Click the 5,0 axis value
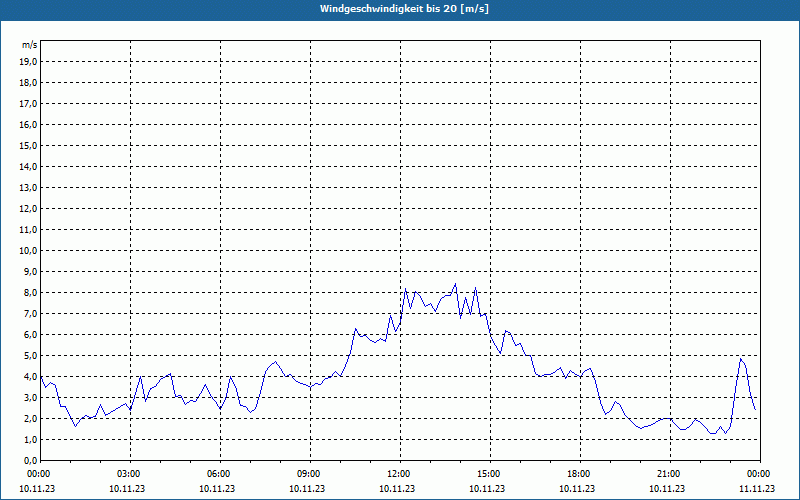Viewport: 800px width, 500px height. tap(30, 356)
